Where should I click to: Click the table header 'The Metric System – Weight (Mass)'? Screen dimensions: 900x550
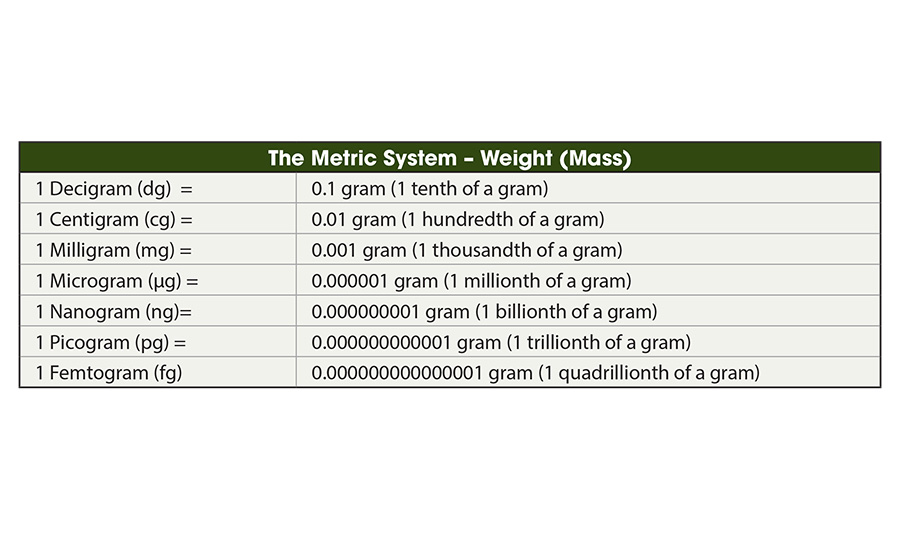tap(449, 158)
